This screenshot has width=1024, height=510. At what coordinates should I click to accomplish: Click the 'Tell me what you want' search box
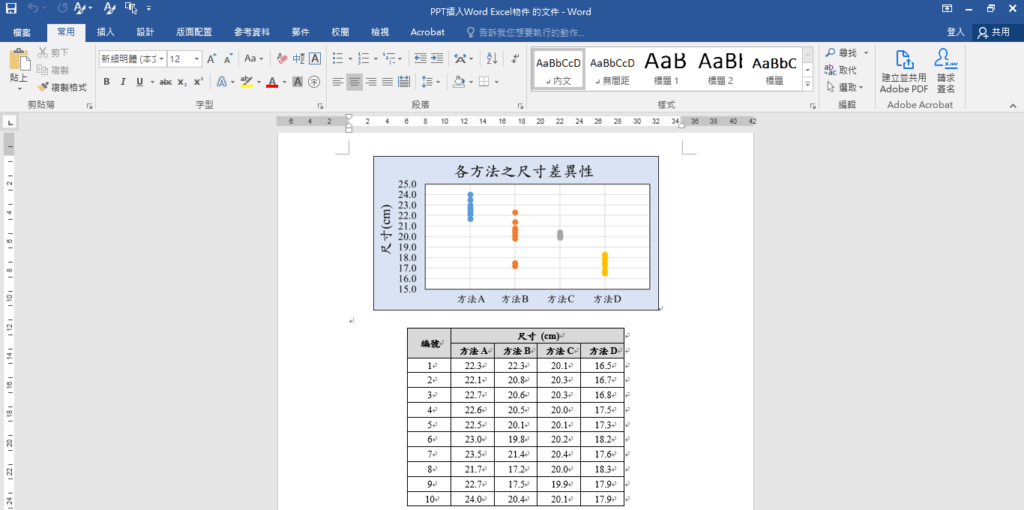[x=530, y=32]
